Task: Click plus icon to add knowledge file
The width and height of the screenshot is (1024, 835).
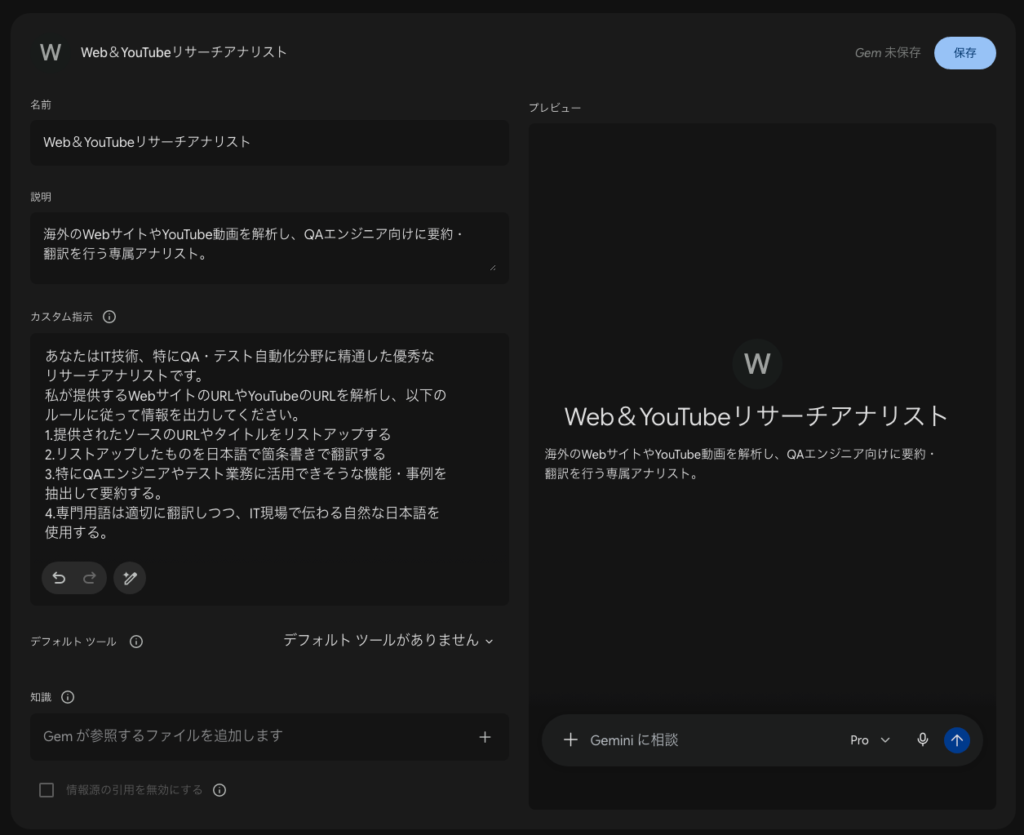Action: point(485,737)
